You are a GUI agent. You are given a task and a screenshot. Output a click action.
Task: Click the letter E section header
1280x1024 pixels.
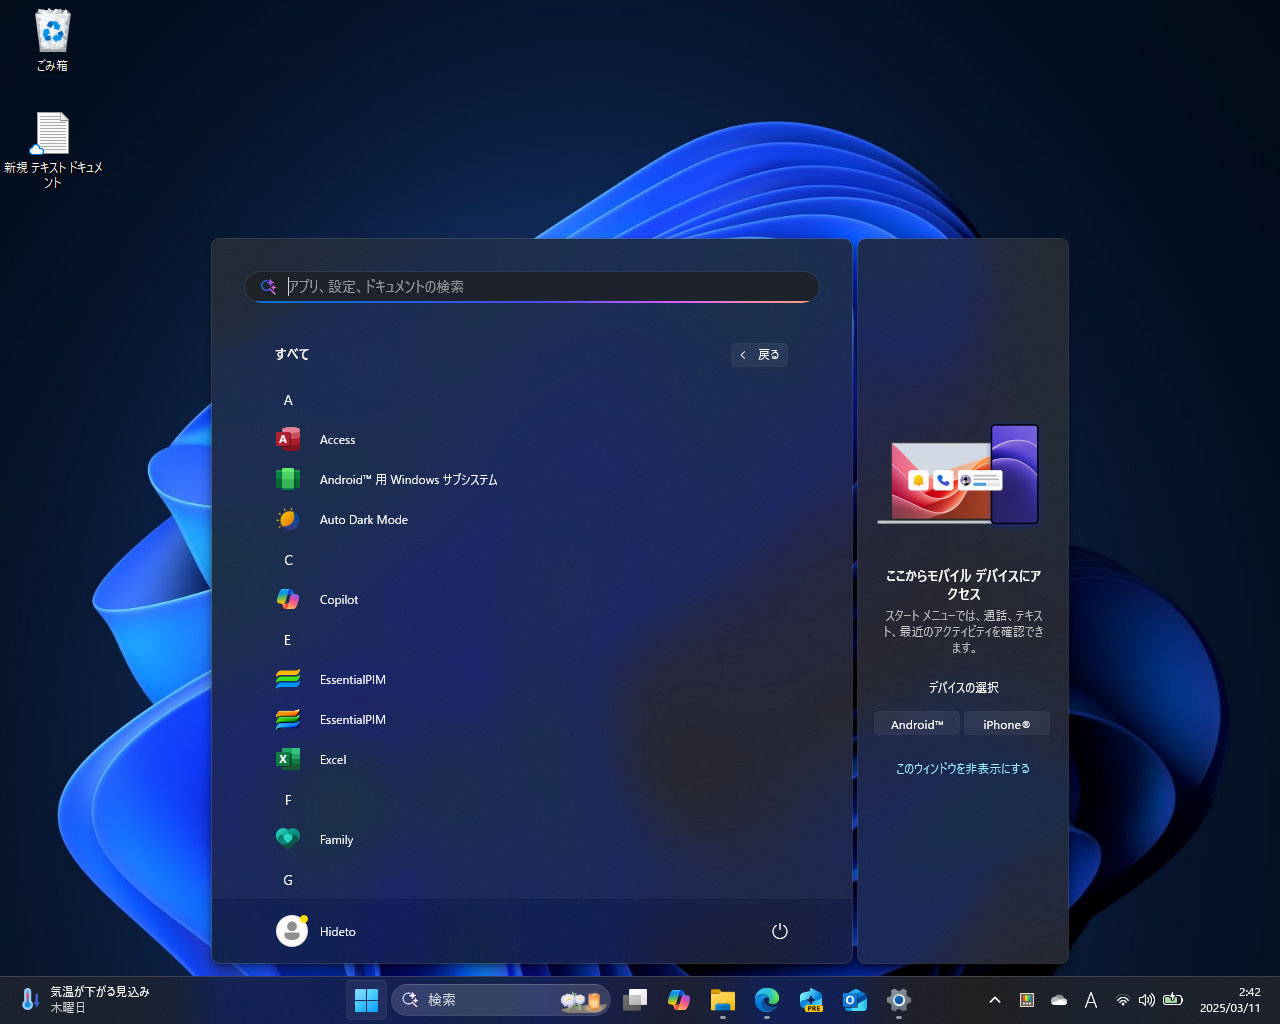(x=288, y=640)
